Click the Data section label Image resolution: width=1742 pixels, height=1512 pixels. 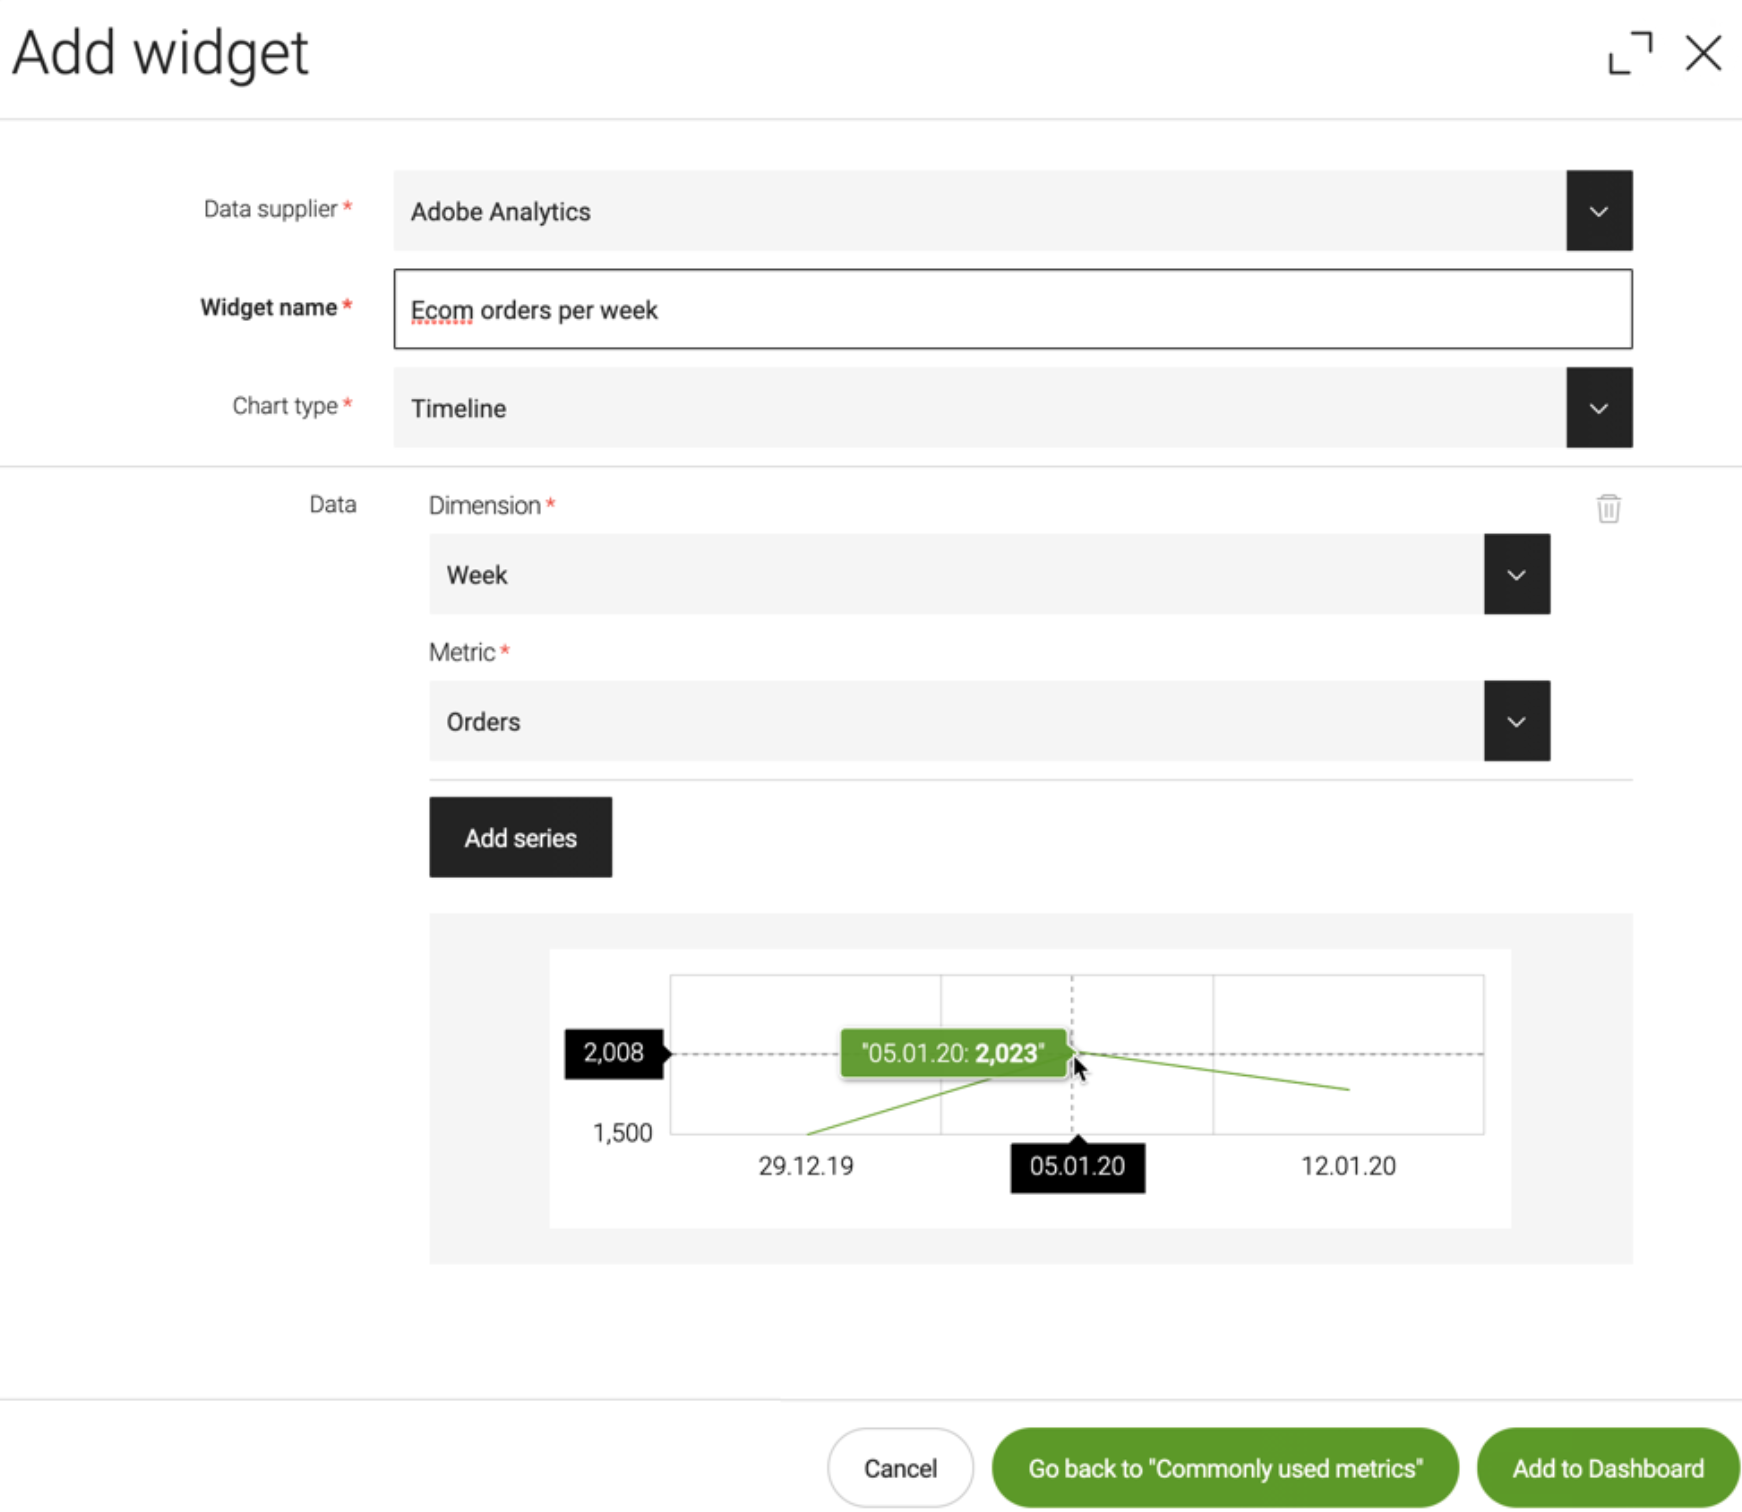coord(333,504)
